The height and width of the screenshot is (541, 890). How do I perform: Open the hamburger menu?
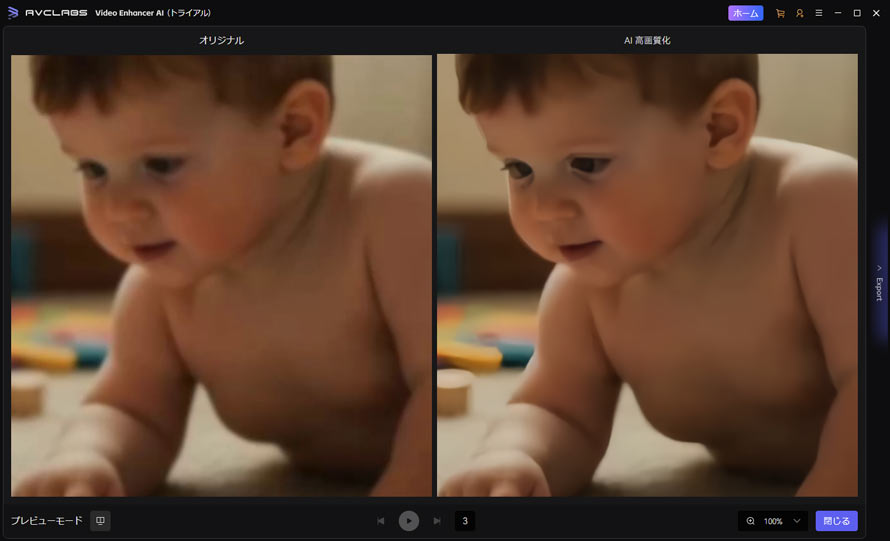(818, 13)
